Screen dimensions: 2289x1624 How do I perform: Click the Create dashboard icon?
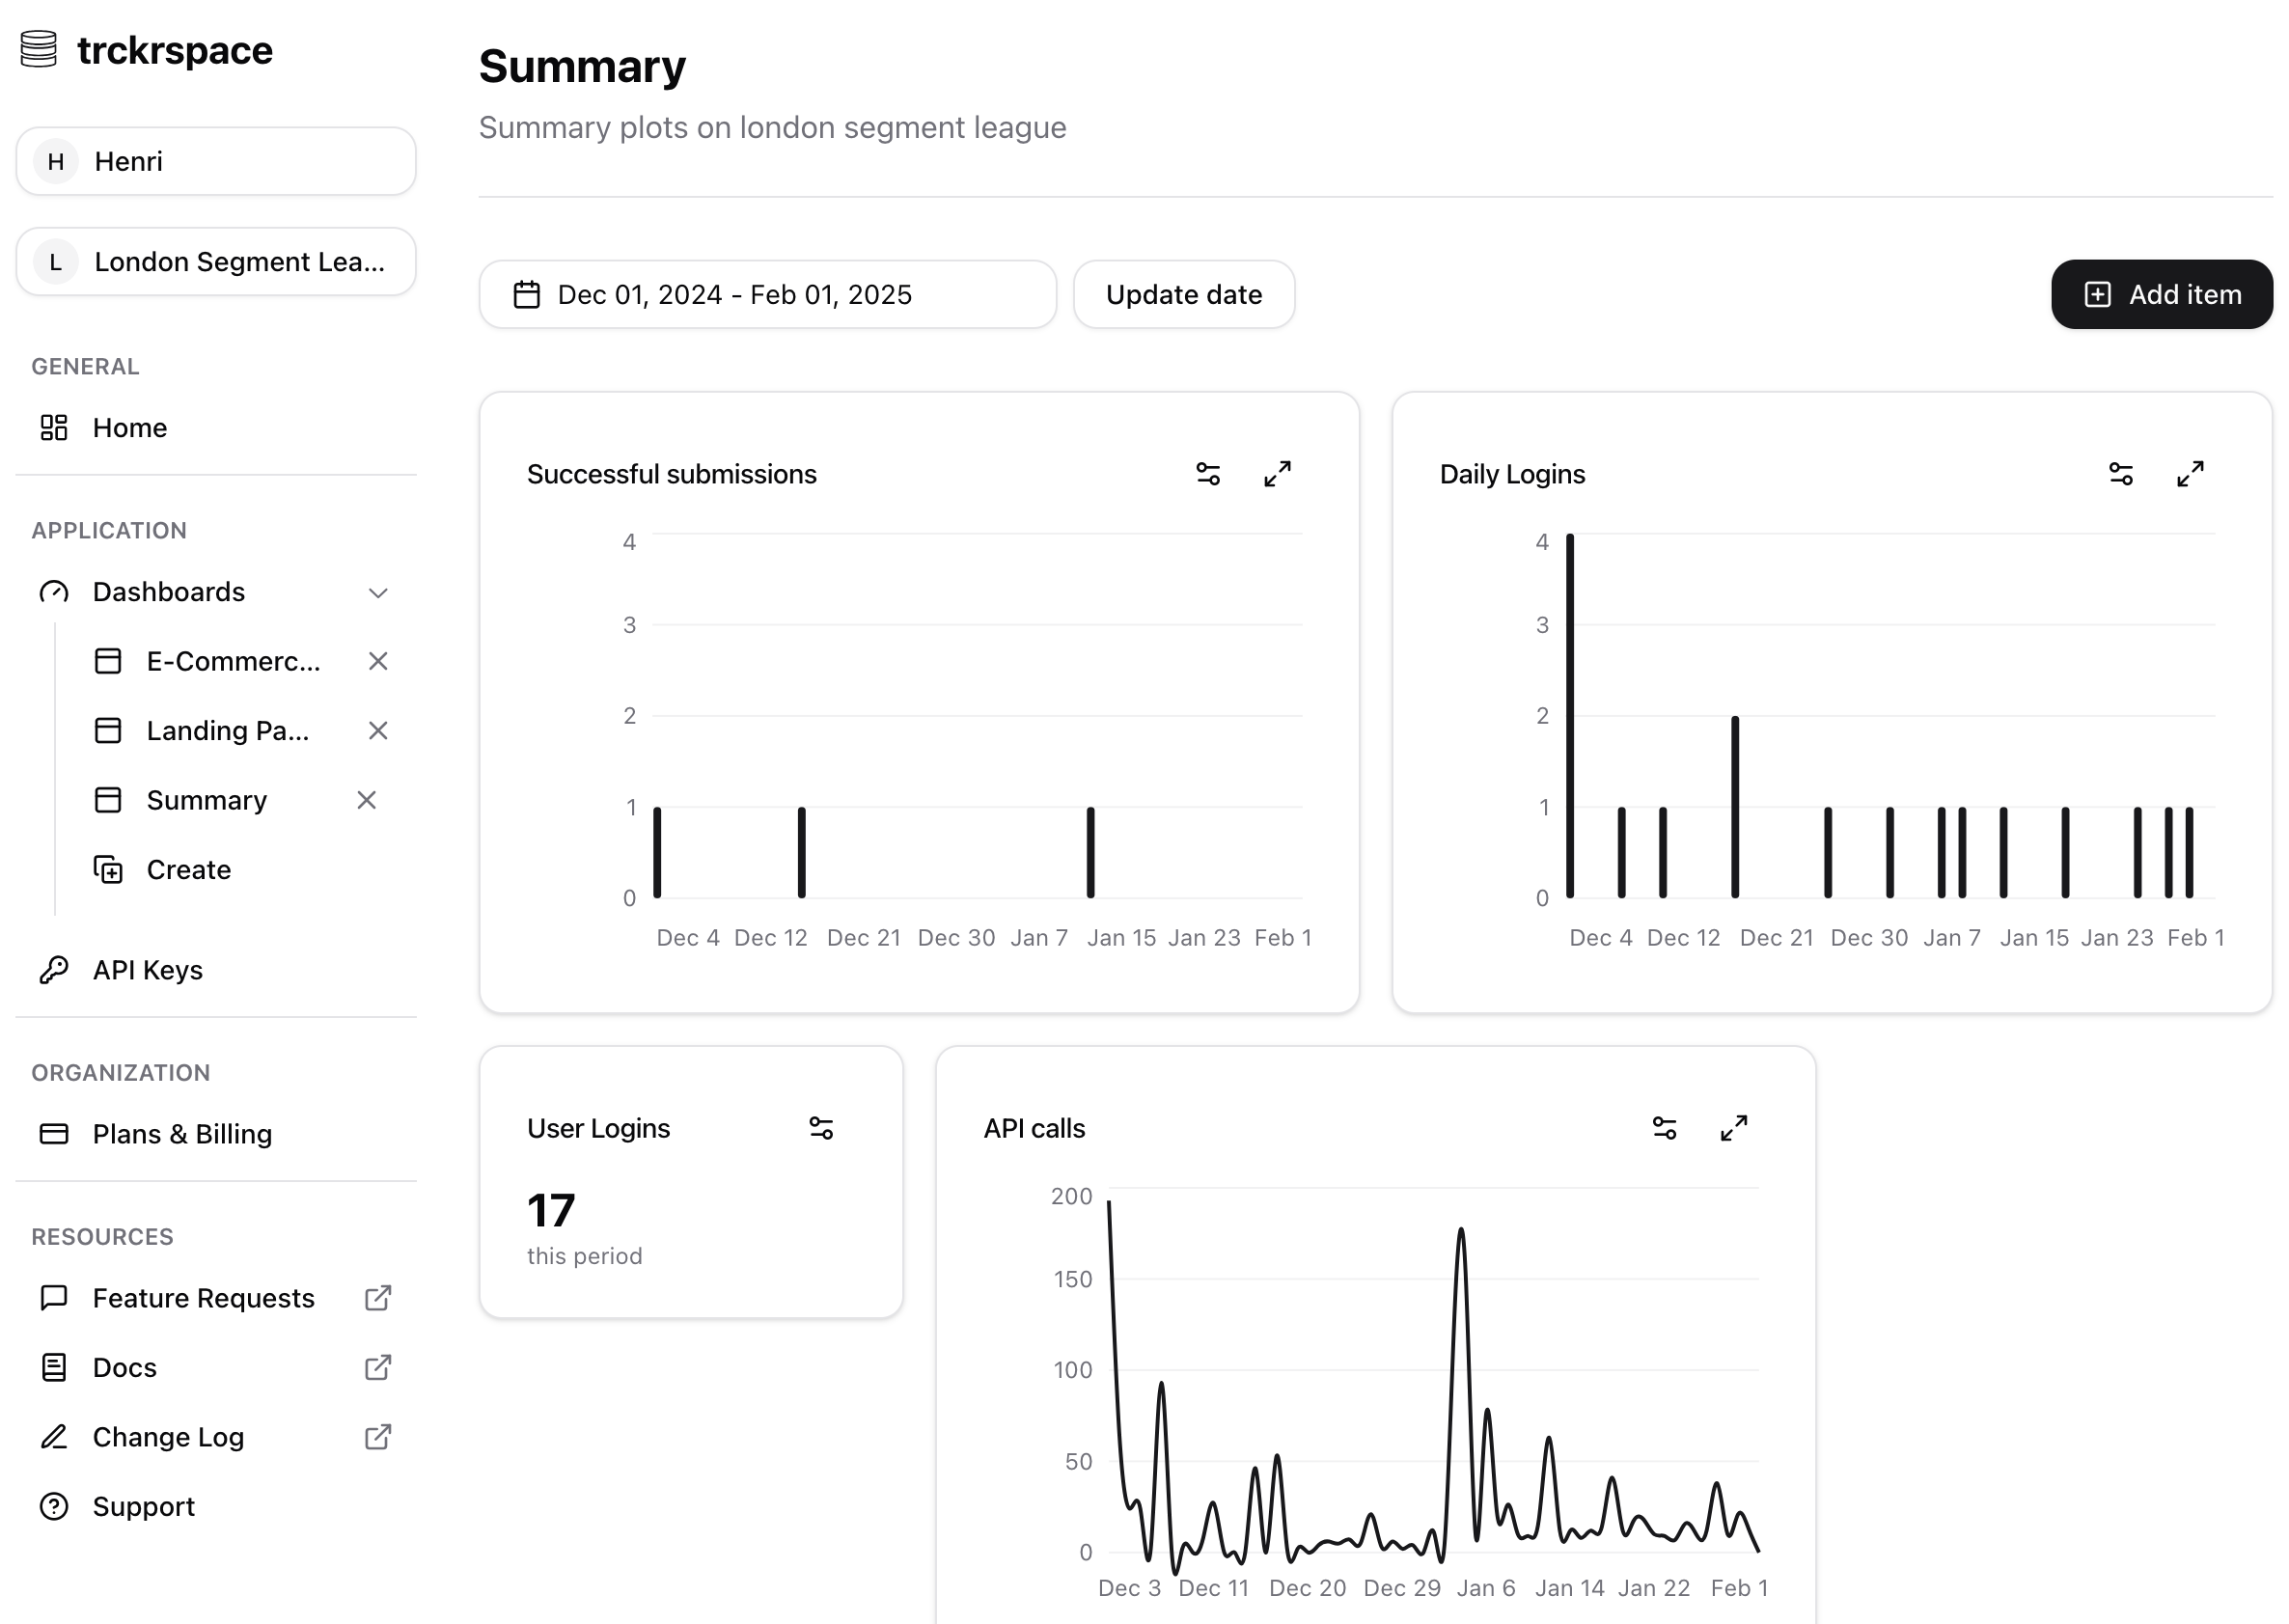pyautogui.click(x=108, y=869)
